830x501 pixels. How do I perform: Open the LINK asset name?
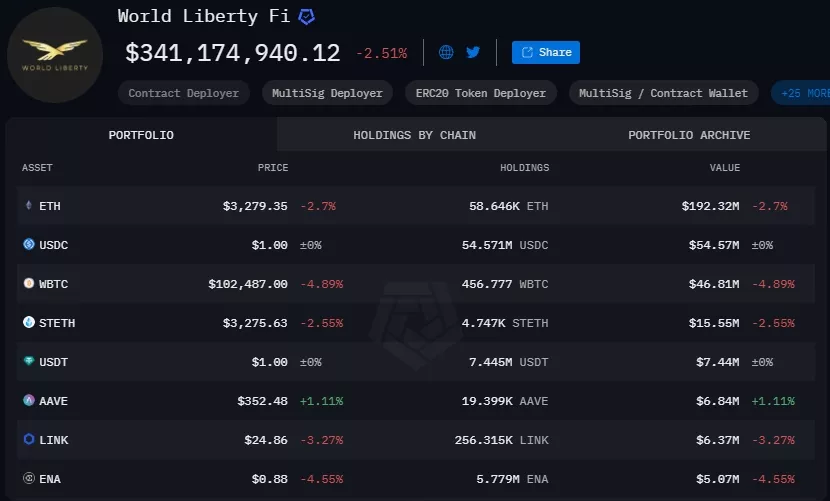[53, 440]
